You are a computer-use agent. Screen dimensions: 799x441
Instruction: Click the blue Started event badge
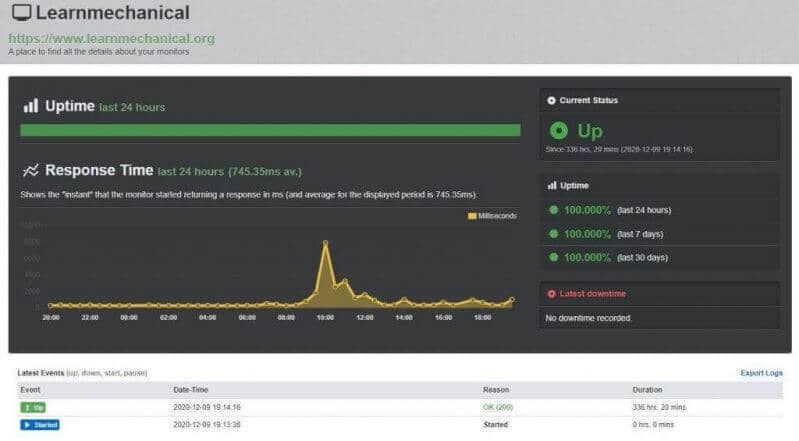tap(40, 425)
